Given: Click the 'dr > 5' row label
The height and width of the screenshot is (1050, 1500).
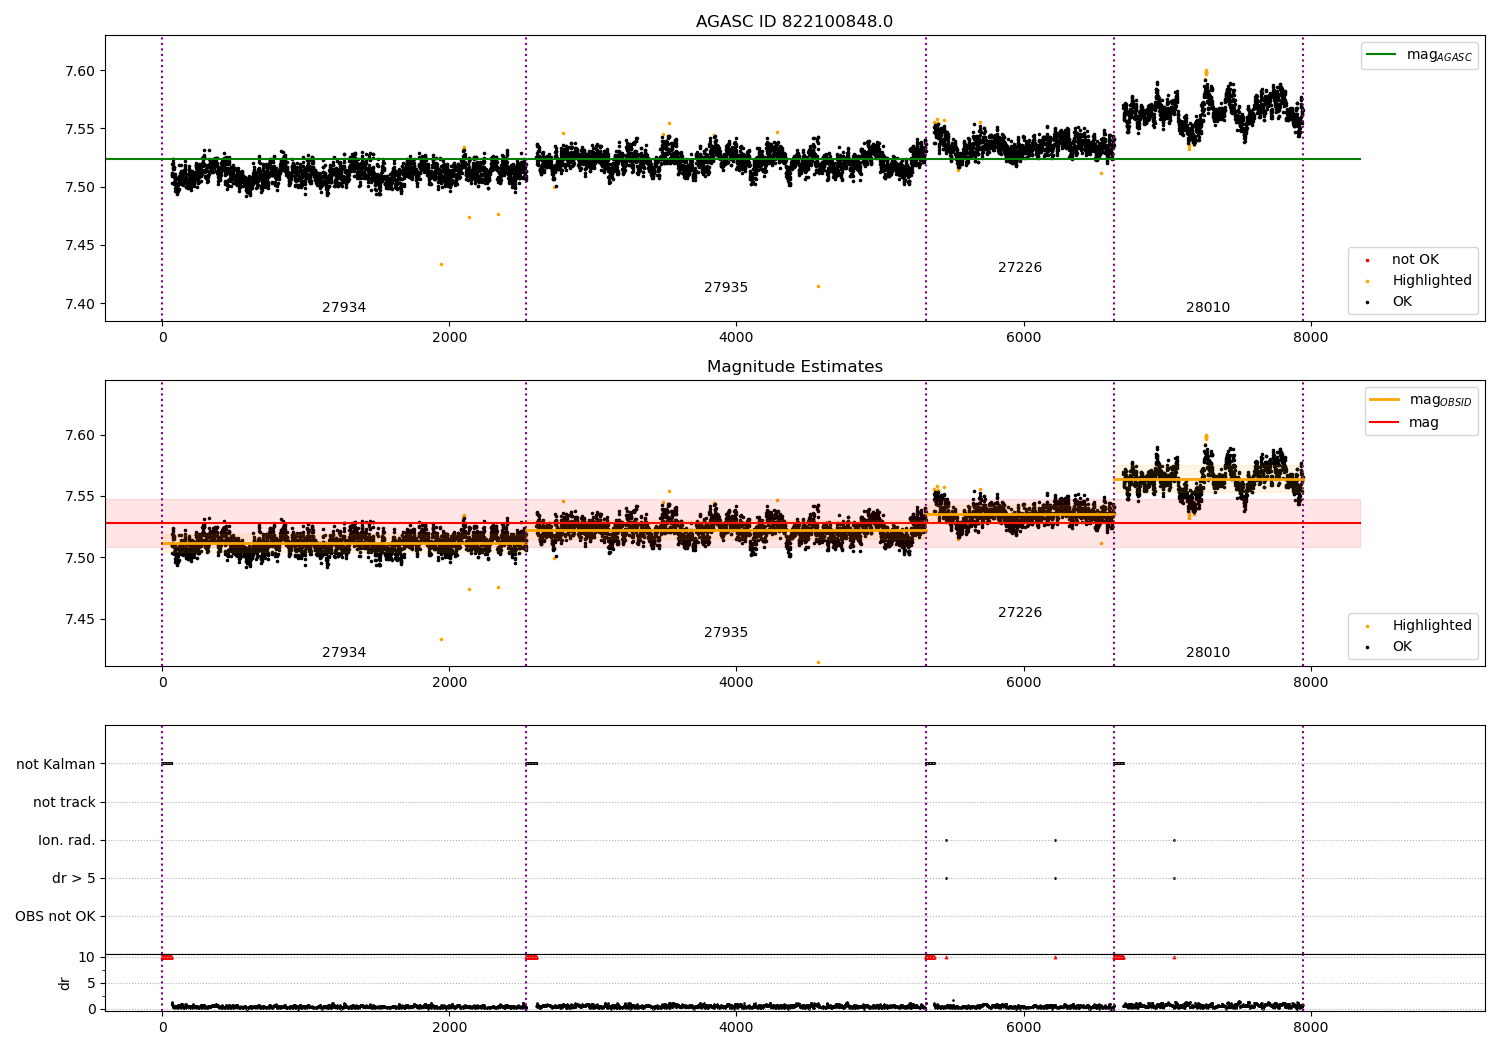Looking at the screenshot, I should point(74,879).
